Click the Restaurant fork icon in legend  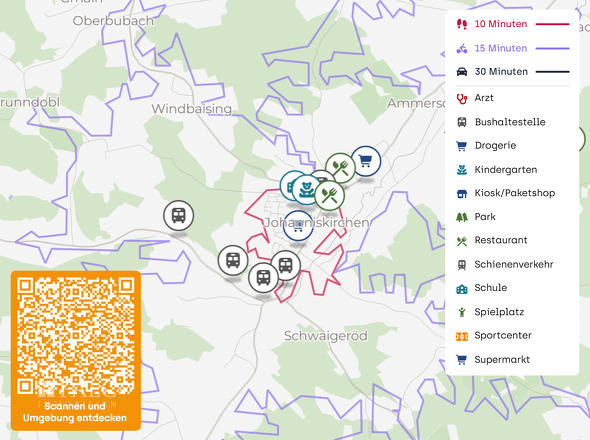(x=462, y=241)
